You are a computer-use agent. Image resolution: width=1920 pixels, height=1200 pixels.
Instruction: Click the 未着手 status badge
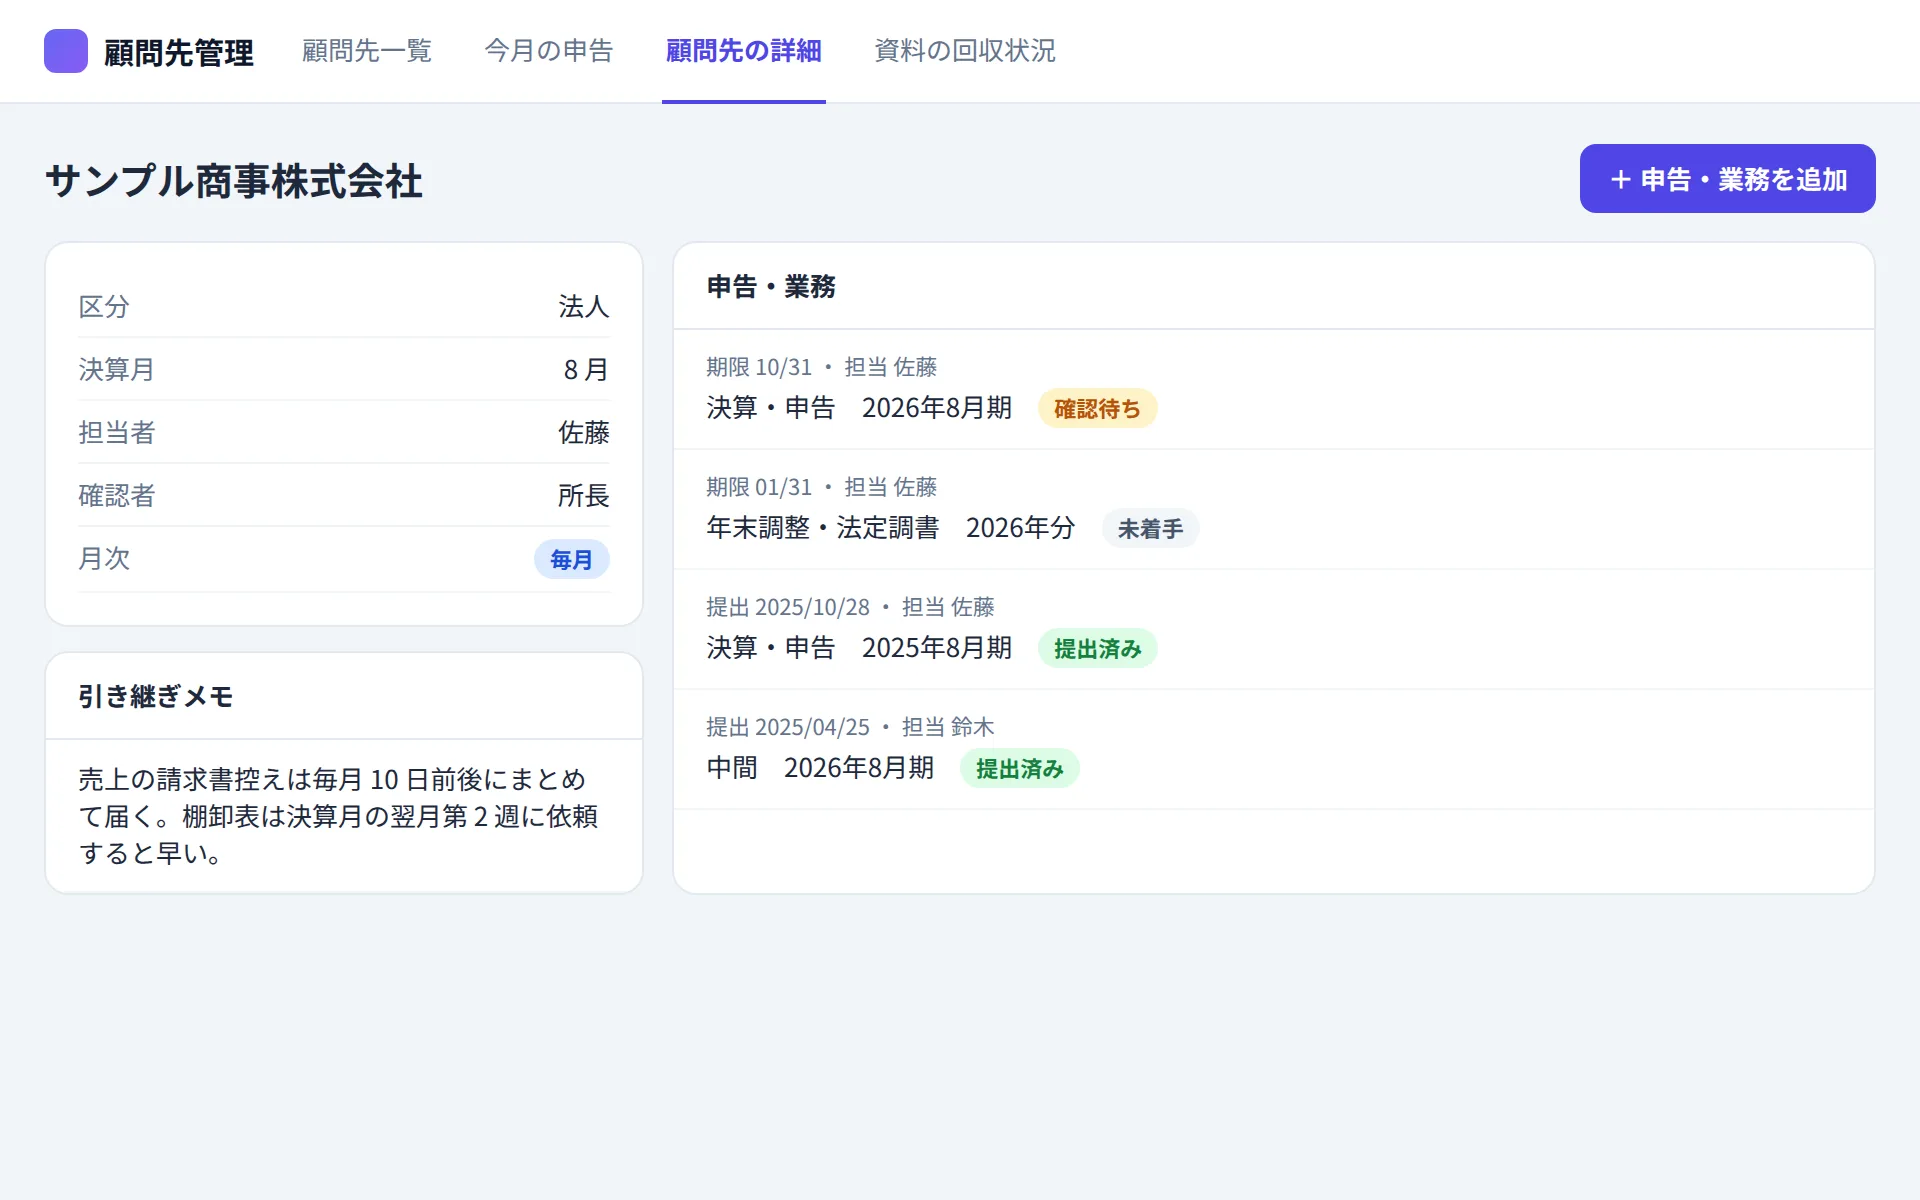[1151, 529]
